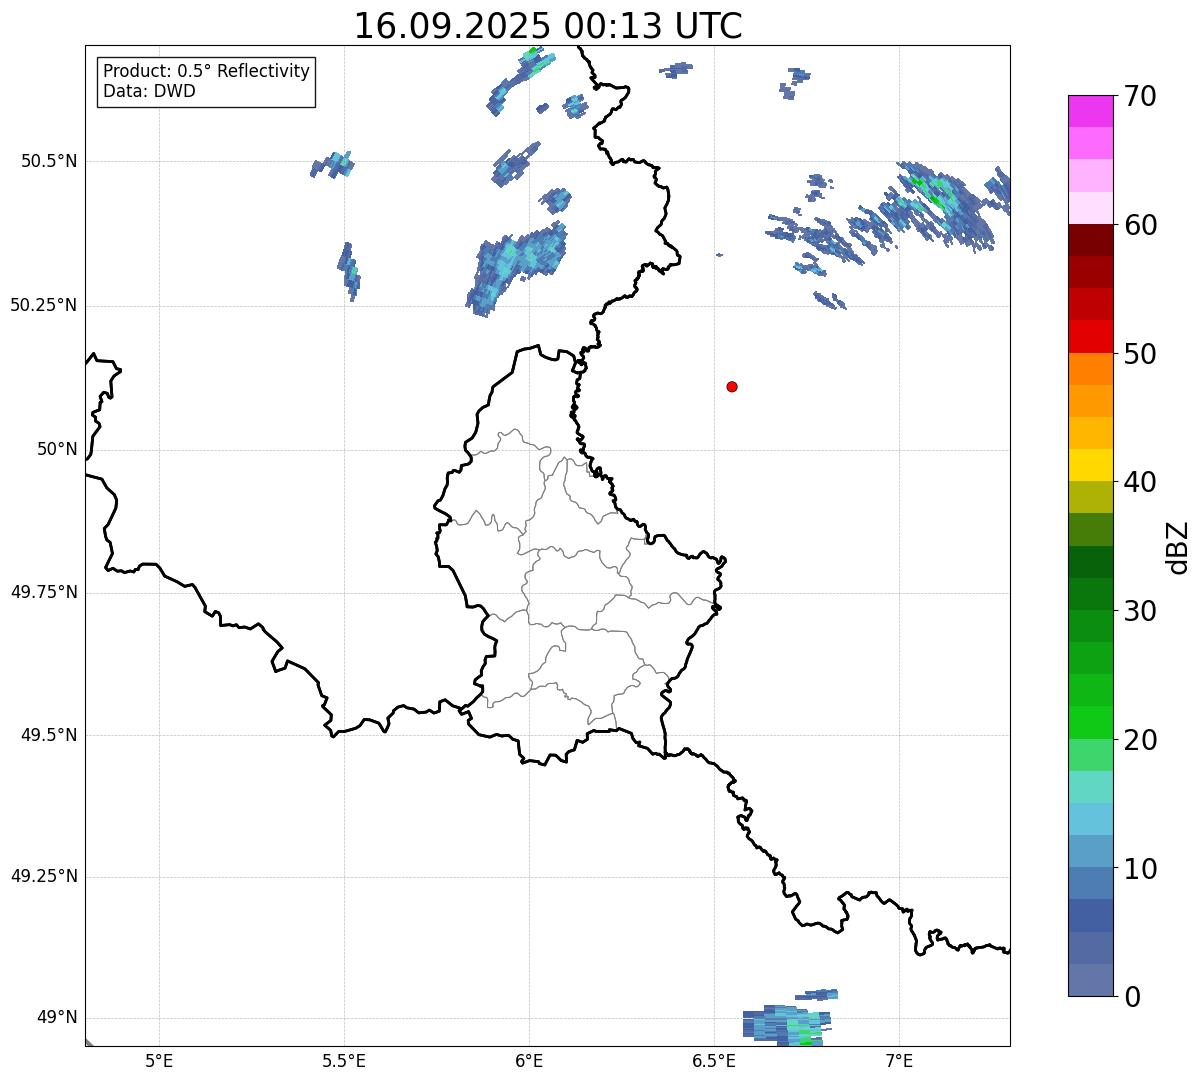Screen dimensions: 1202x1081
Task: Pick the bright red colorbar swatch above 50
Action: (x=1091, y=337)
